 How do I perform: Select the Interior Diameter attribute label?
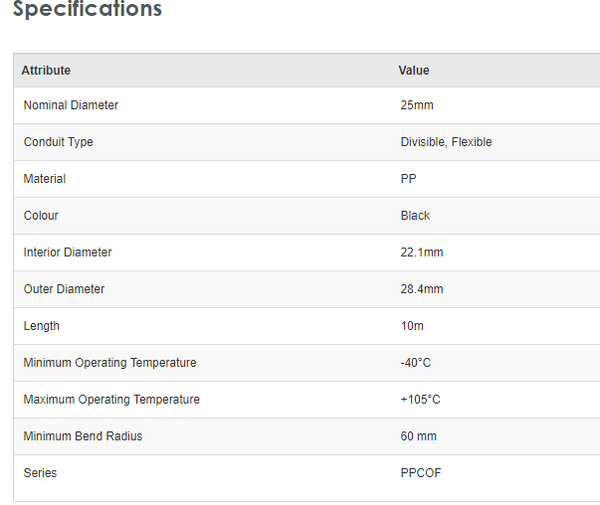pyautogui.click(x=68, y=252)
